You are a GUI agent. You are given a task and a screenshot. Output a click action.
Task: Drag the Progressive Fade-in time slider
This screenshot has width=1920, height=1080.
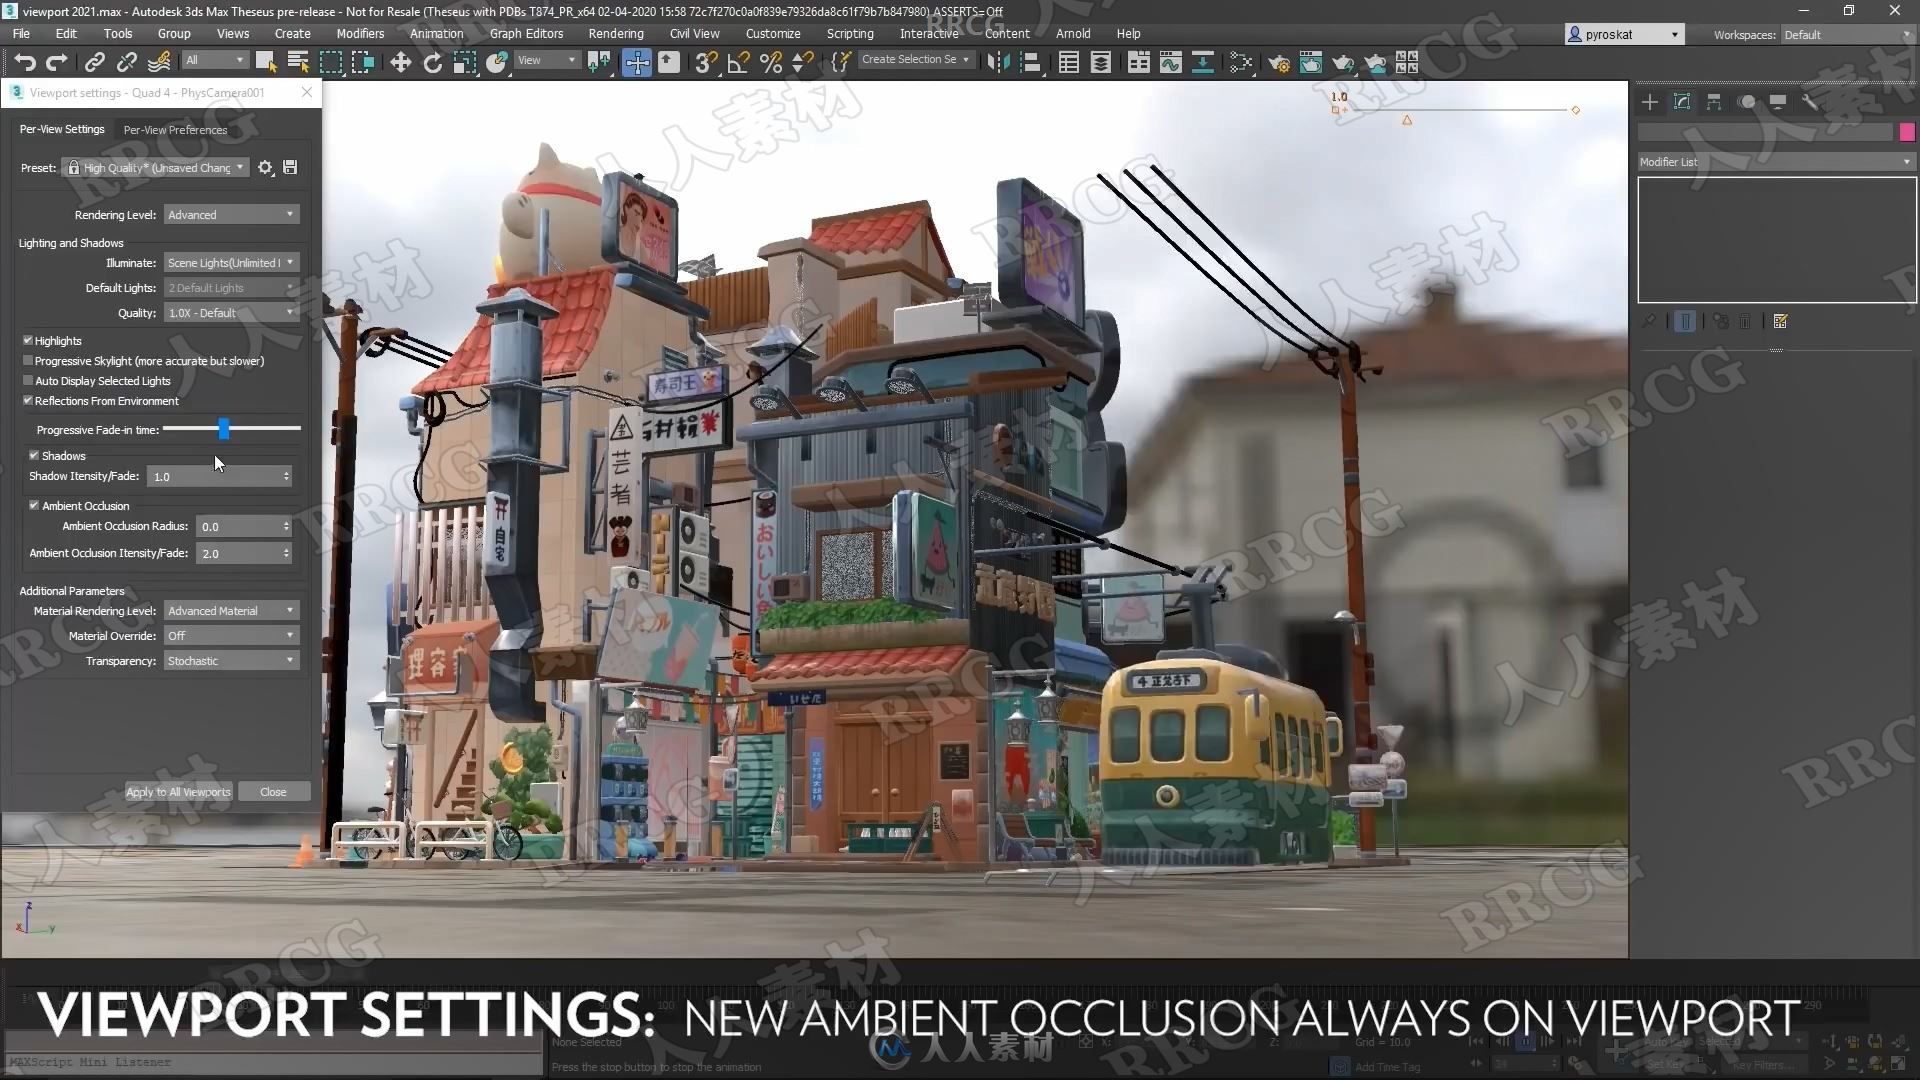point(222,427)
